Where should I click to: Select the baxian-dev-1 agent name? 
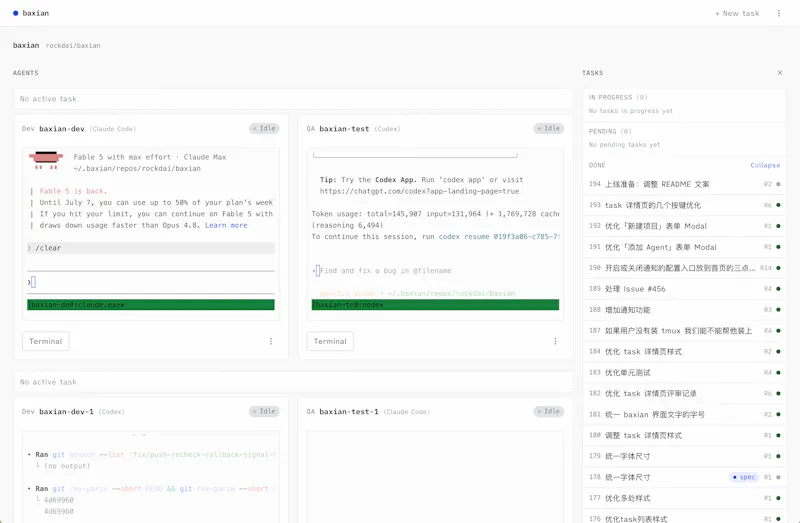click(66, 412)
